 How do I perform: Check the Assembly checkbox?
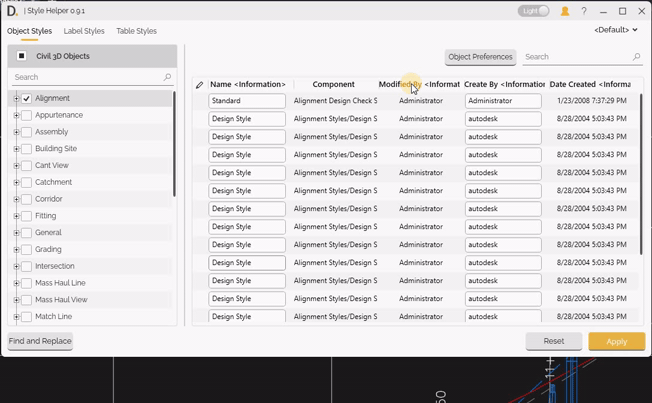(x=27, y=132)
